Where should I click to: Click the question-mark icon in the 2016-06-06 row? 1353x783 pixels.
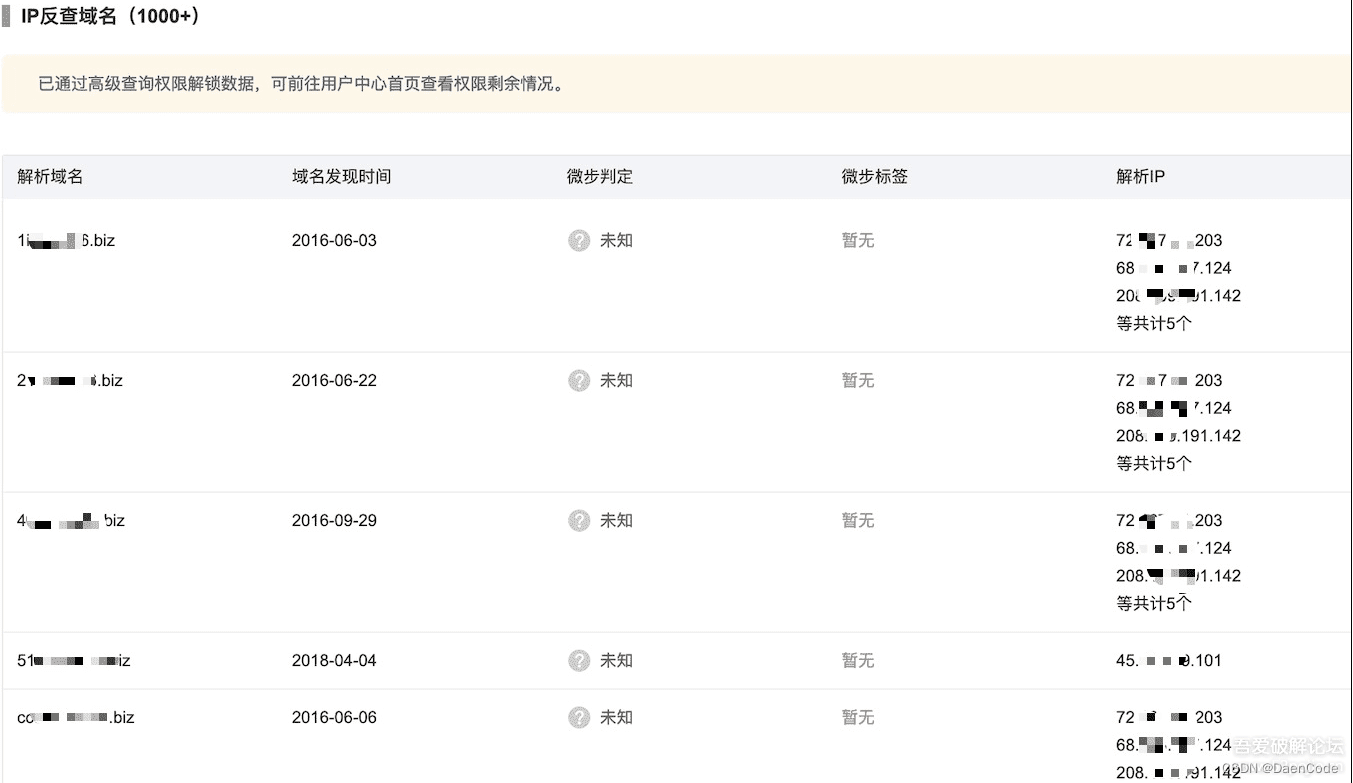click(x=579, y=717)
